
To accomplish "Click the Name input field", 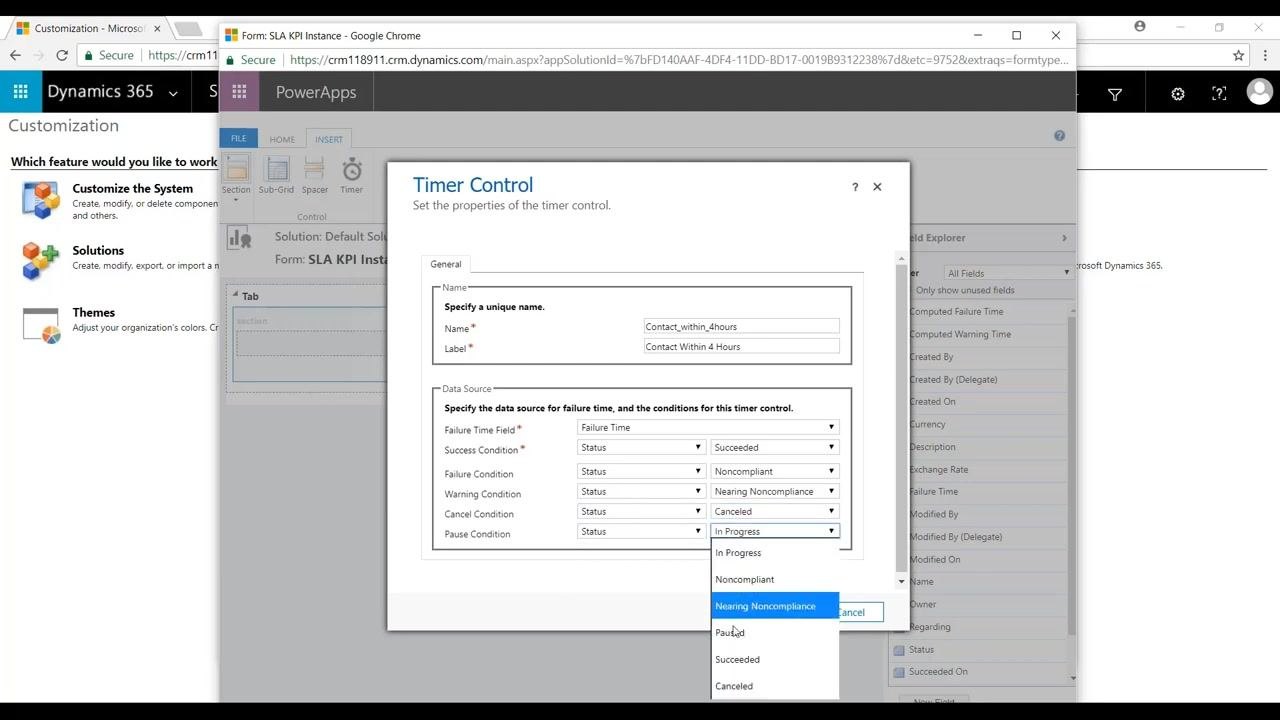I will [742, 326].
